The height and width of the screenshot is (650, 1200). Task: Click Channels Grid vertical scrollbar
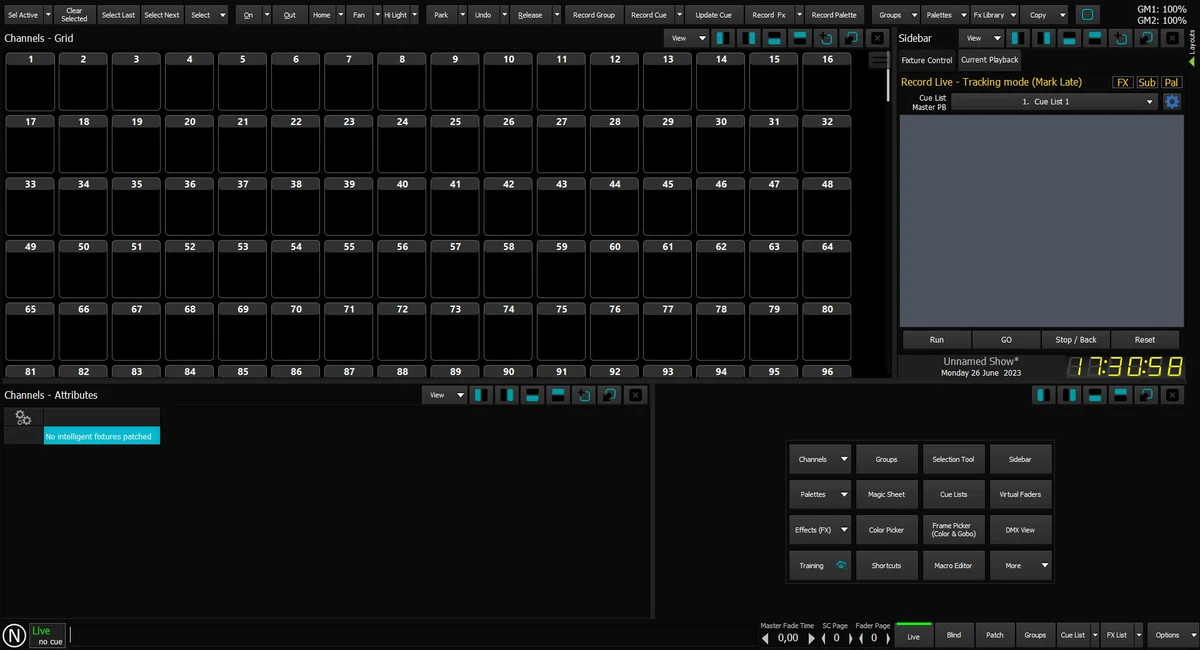tap(889, 85)
